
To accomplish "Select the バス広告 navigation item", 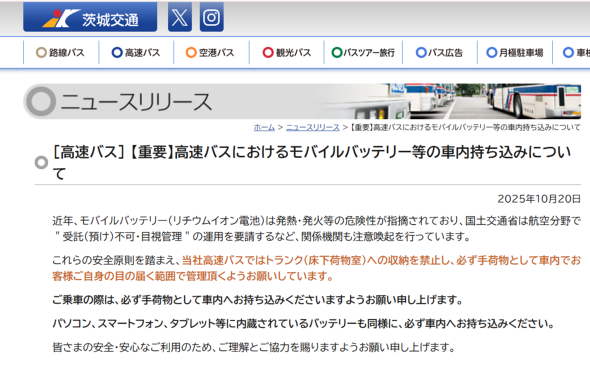I will tap(439, 52).
